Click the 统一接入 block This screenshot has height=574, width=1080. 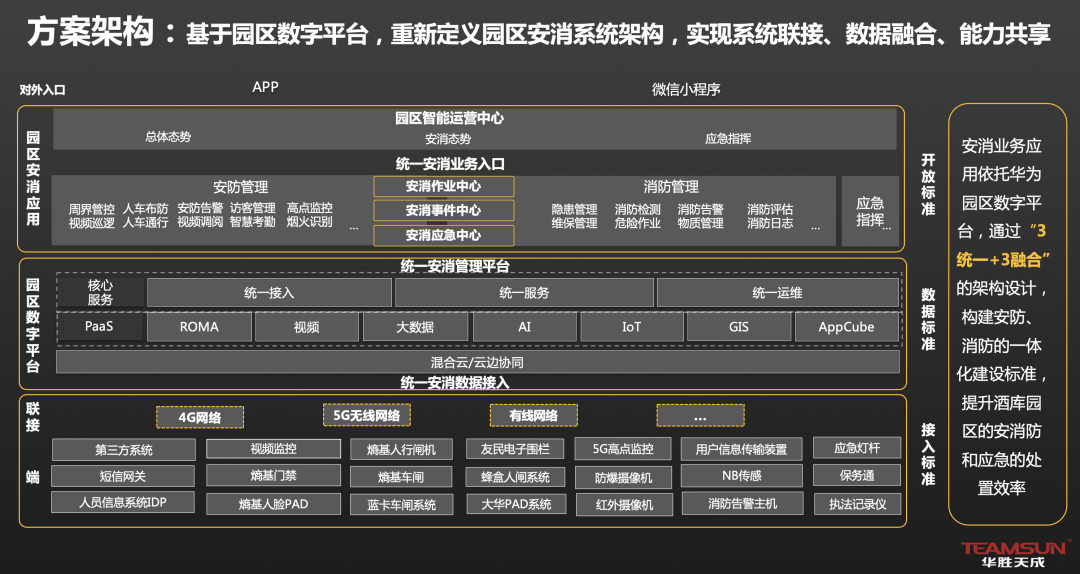[x=269, y=293]
